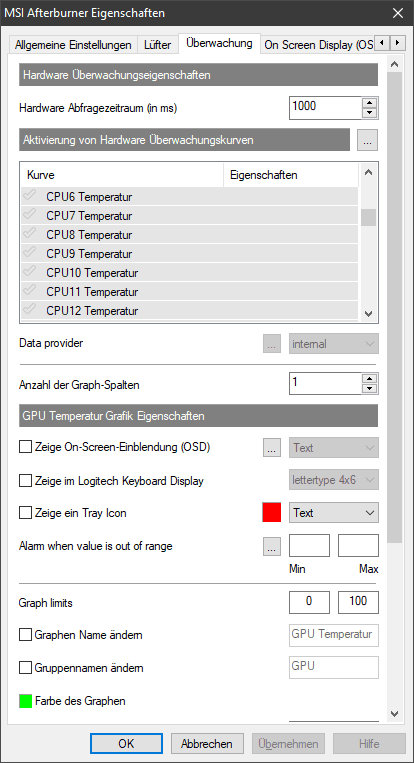The width and height of the screenshot is (414, 763).
Task: Toggle the CPU12 Temperatur checkmark icon
Action: (29, 310)
